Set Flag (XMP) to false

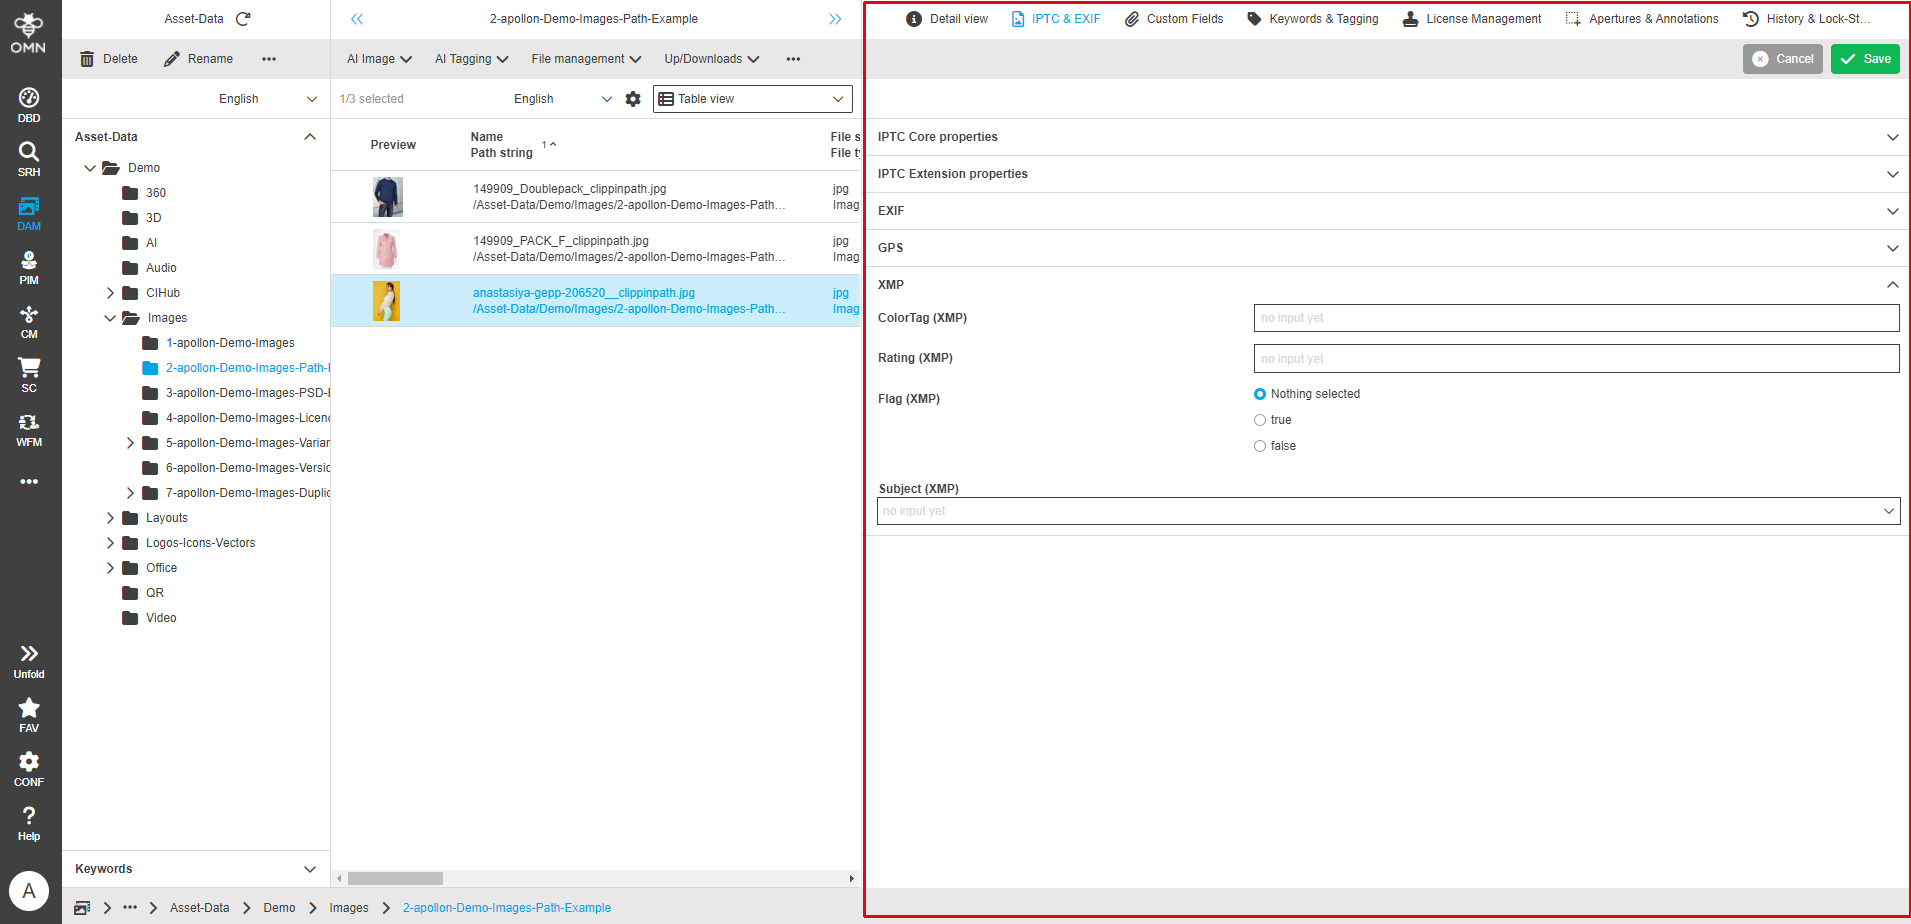pos(1260,446)
